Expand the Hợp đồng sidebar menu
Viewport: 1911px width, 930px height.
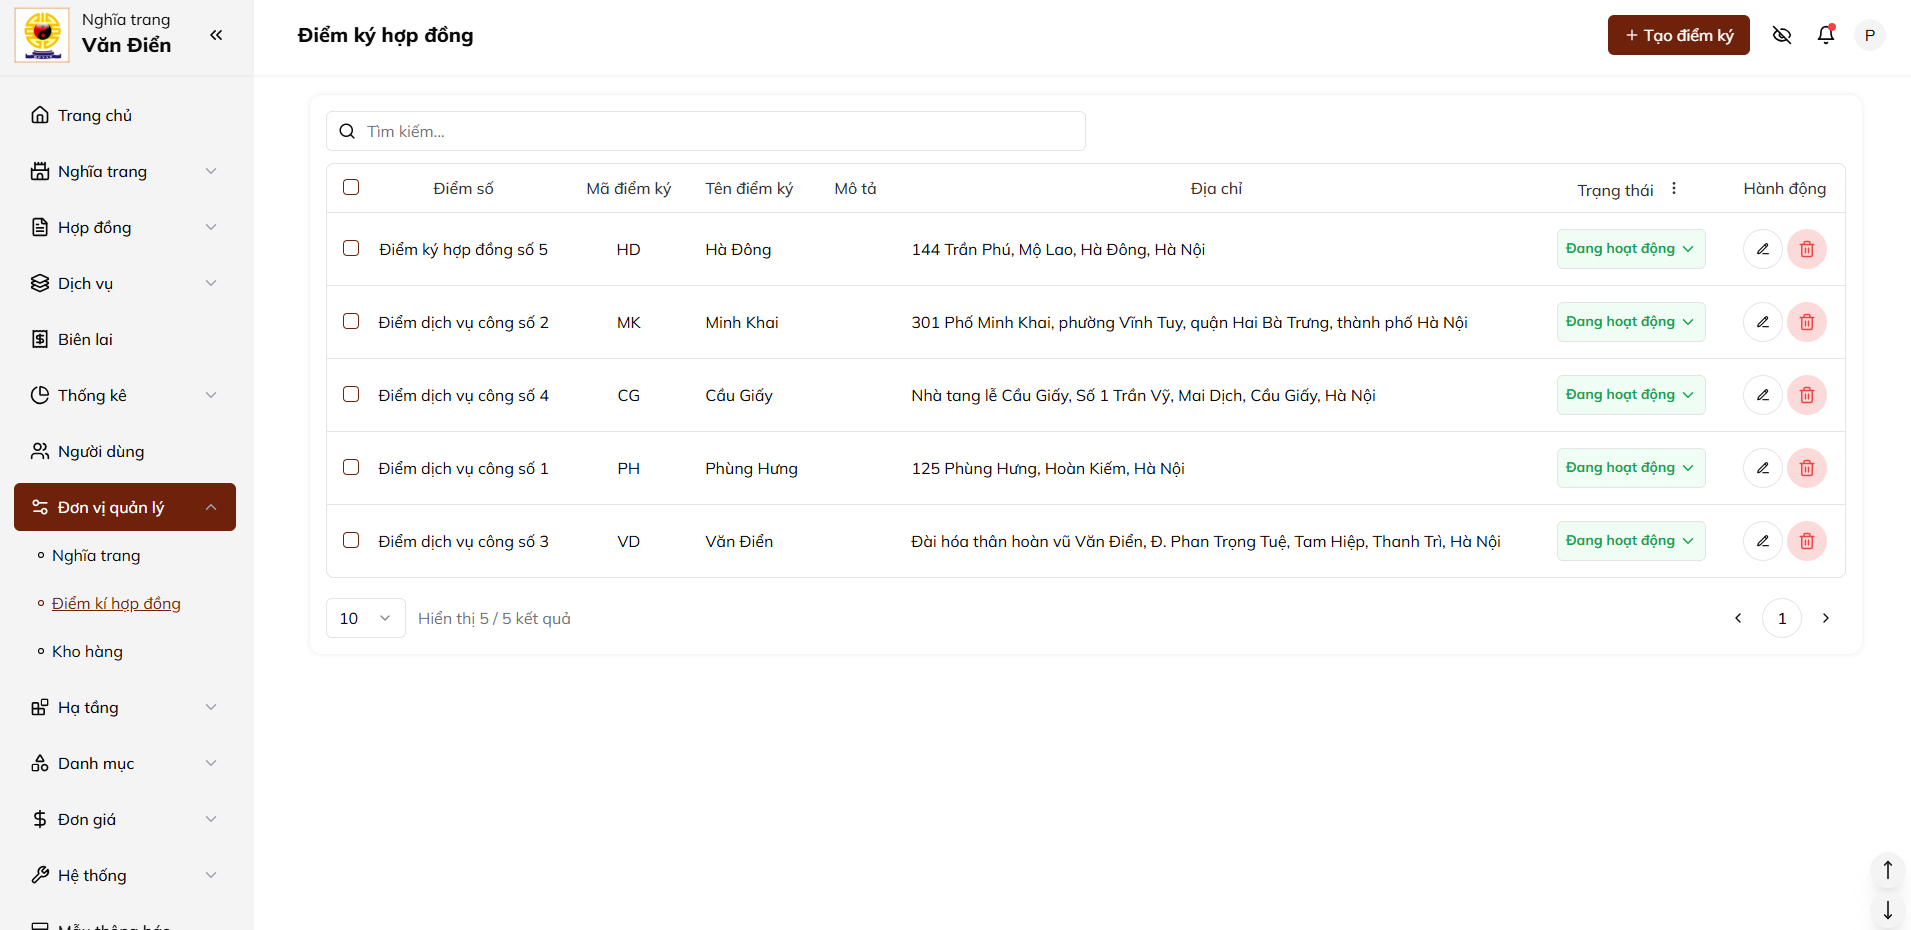124,227
